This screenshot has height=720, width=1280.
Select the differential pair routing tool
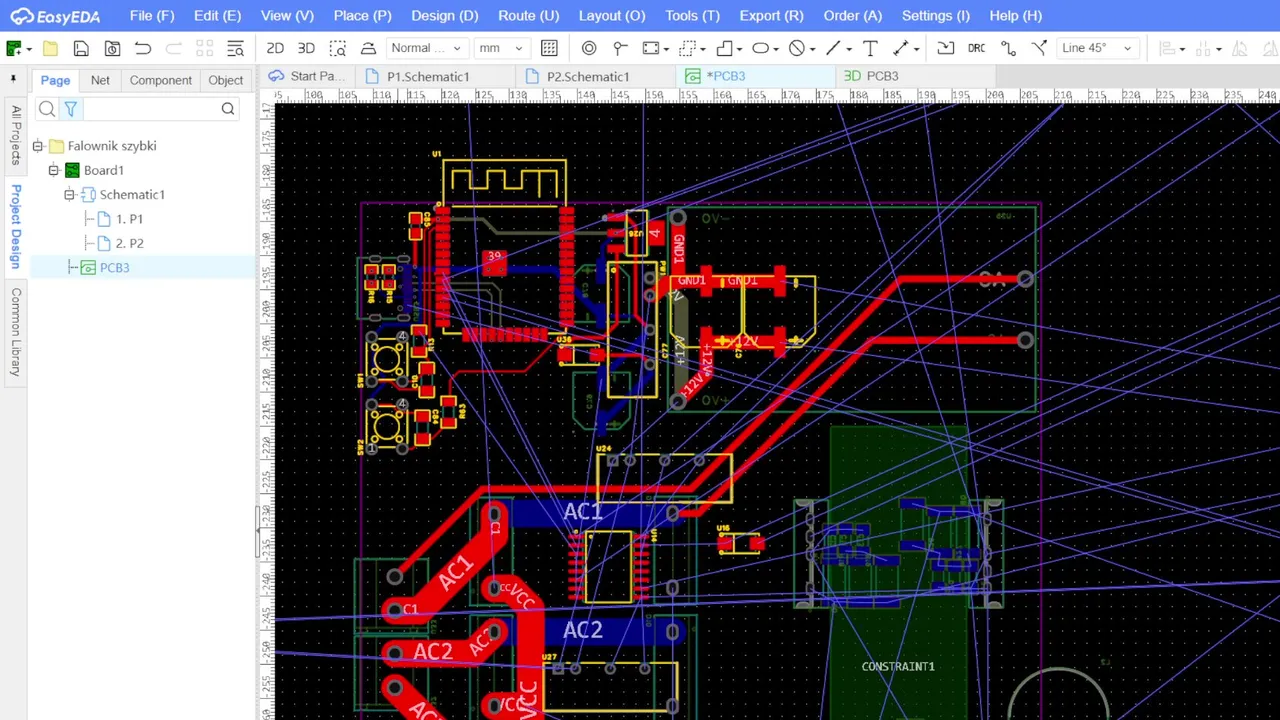coord(1039,48)
